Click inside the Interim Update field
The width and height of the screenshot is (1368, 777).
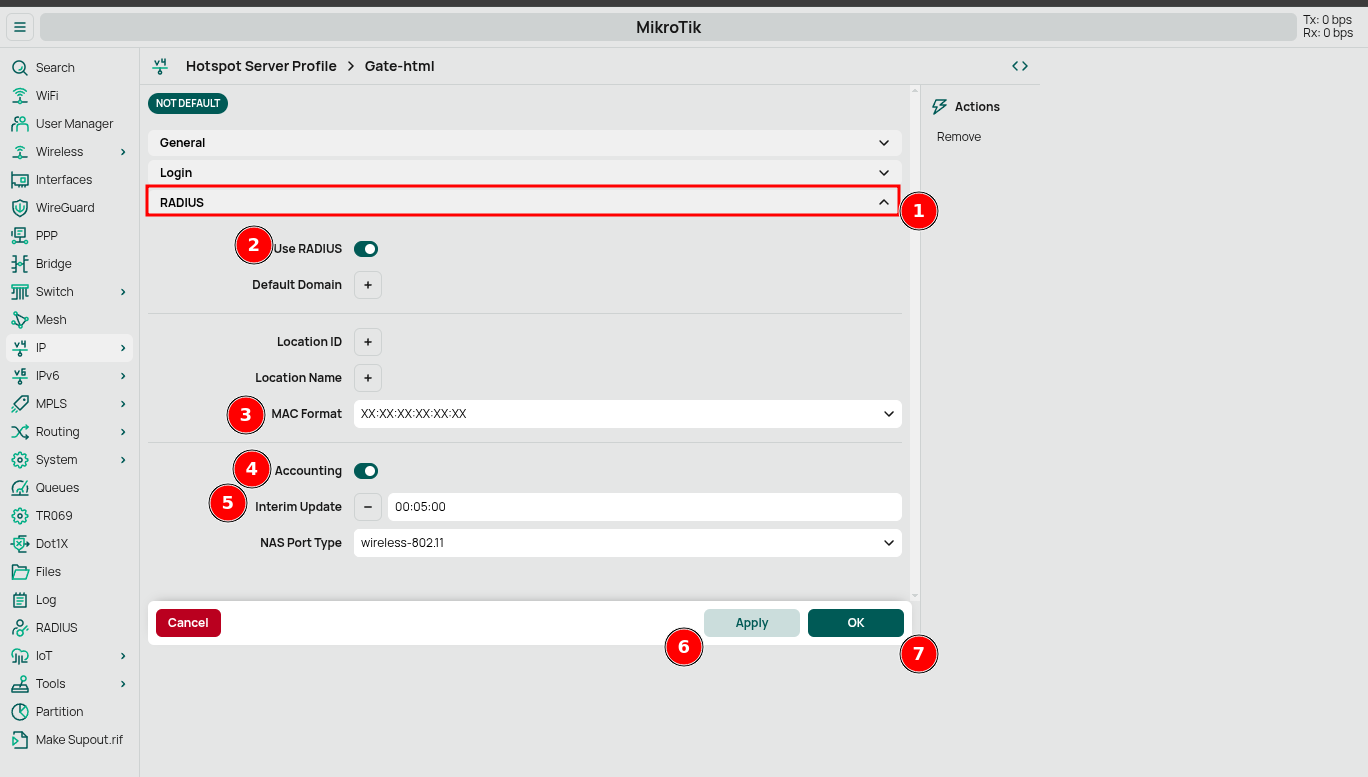click(640, 506)
